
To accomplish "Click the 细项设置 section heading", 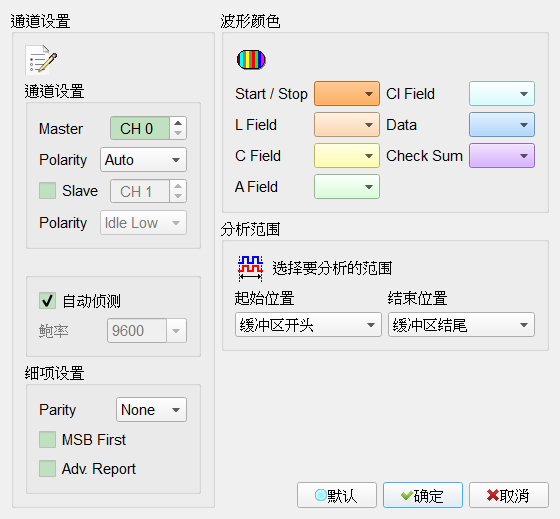I will pos(55,373).
